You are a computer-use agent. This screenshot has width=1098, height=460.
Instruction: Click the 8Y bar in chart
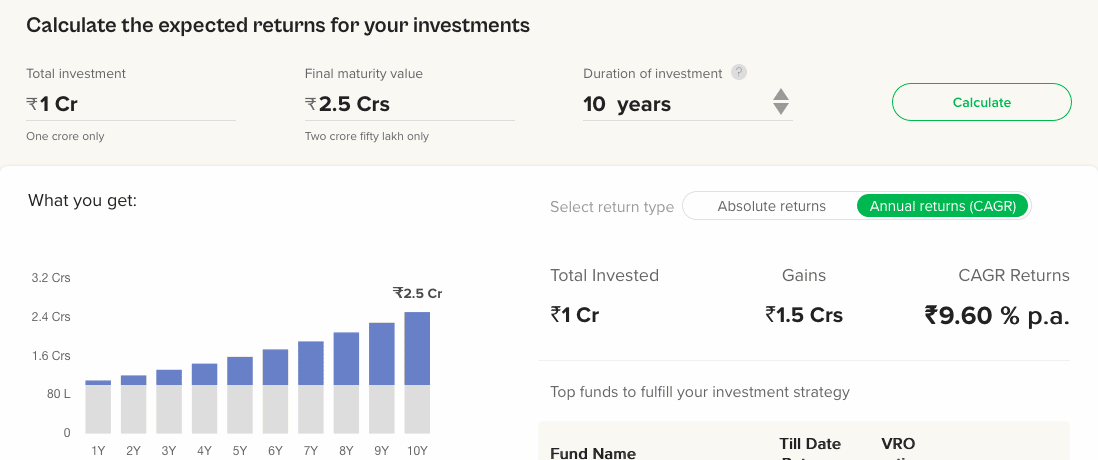point(346,382)
